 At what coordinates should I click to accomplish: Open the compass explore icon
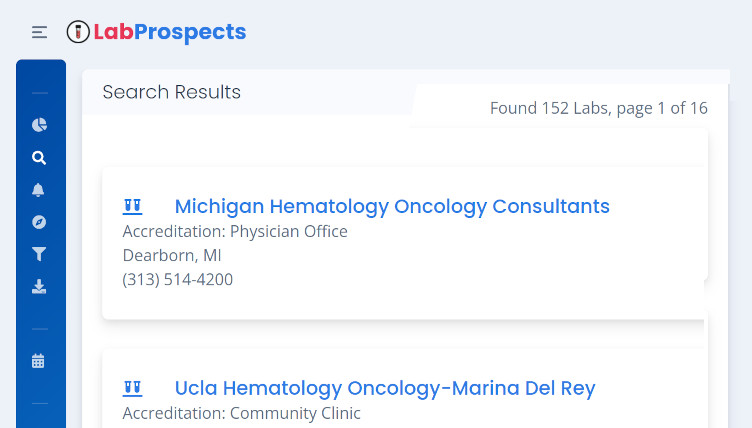[x=39, y=222]
